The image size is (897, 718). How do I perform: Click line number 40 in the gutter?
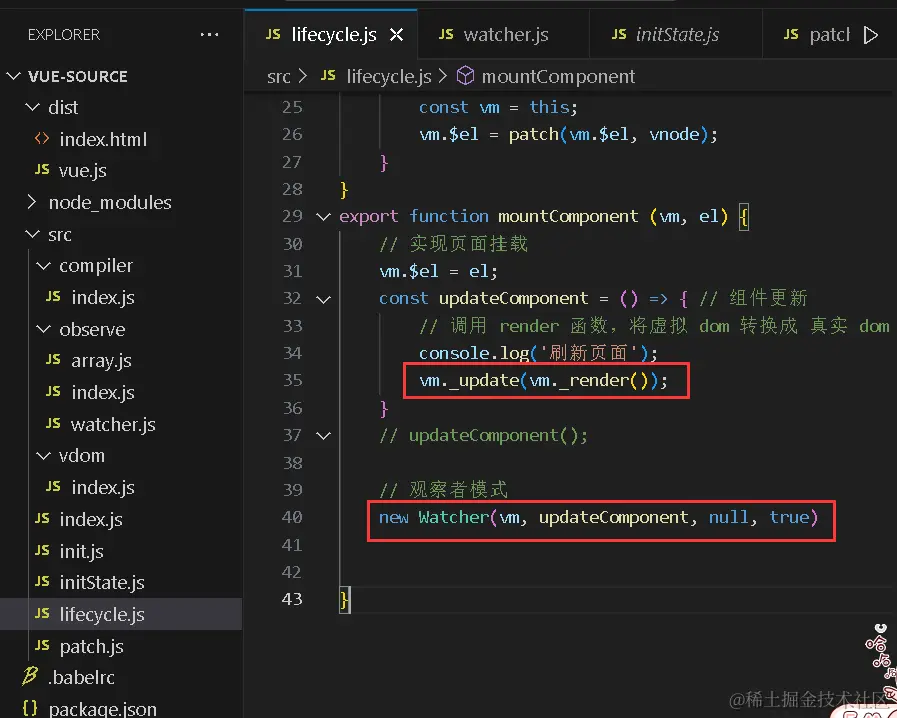pyautogui.click(x=292, y=517)
